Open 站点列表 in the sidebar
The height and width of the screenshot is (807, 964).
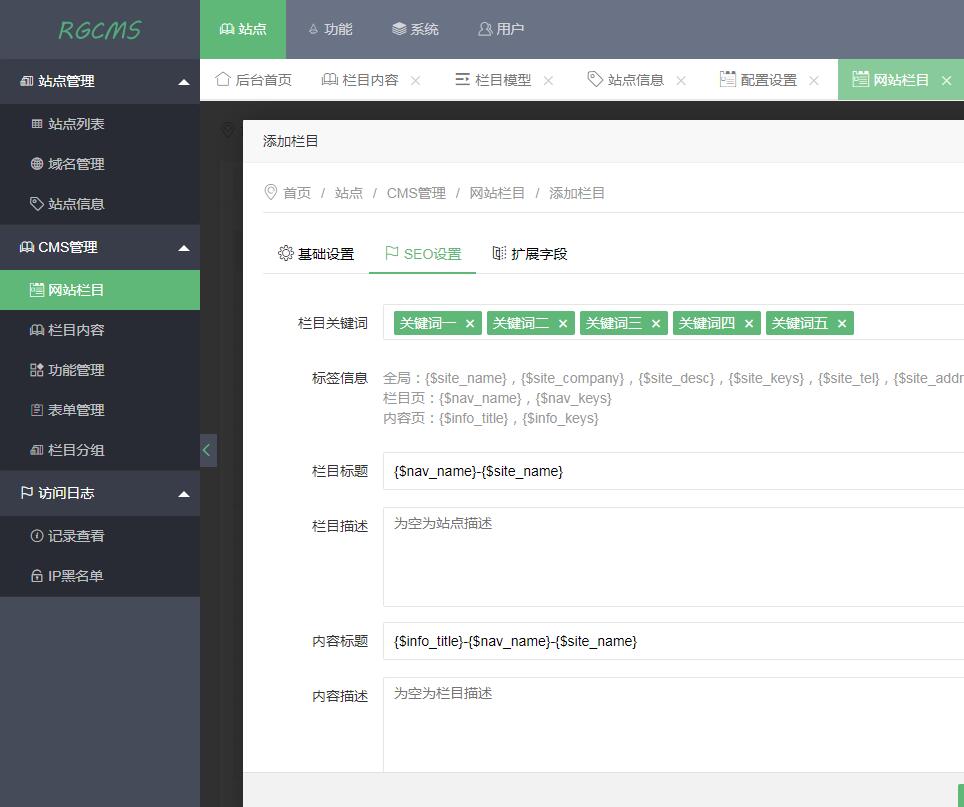pyautogui.click(x=100, y=124)
